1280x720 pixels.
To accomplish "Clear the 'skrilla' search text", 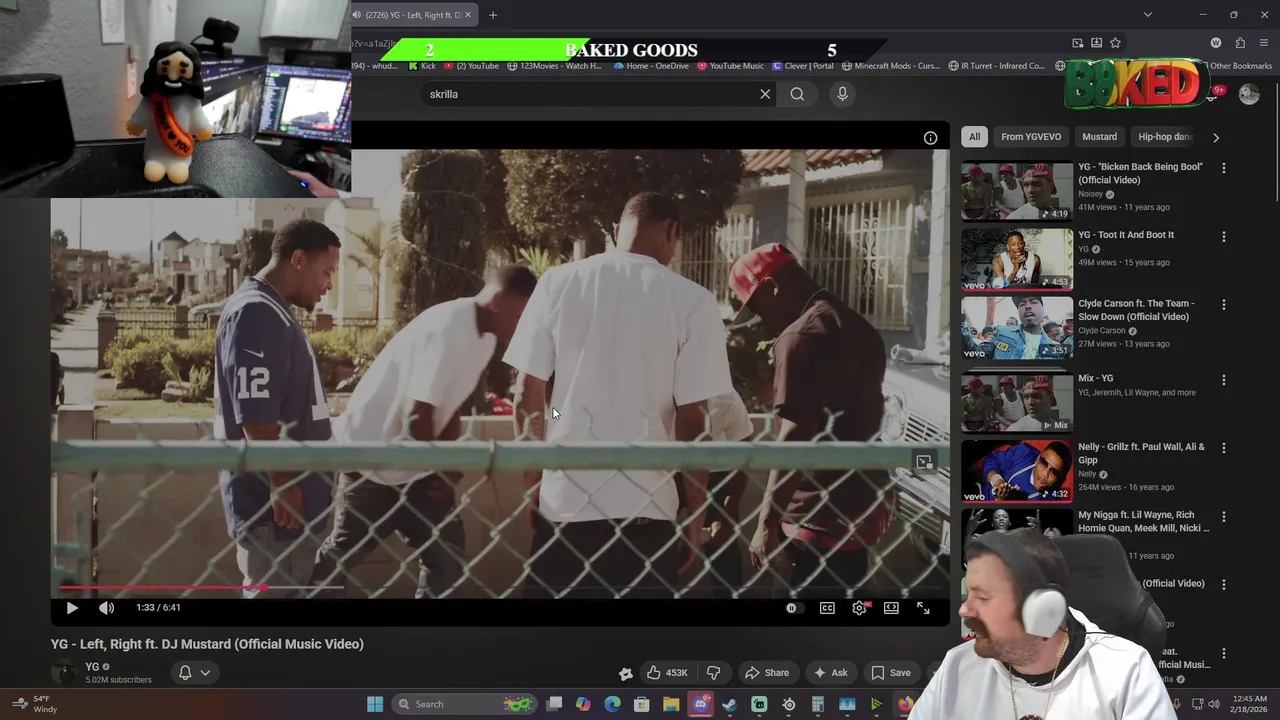I will [765, 94].
